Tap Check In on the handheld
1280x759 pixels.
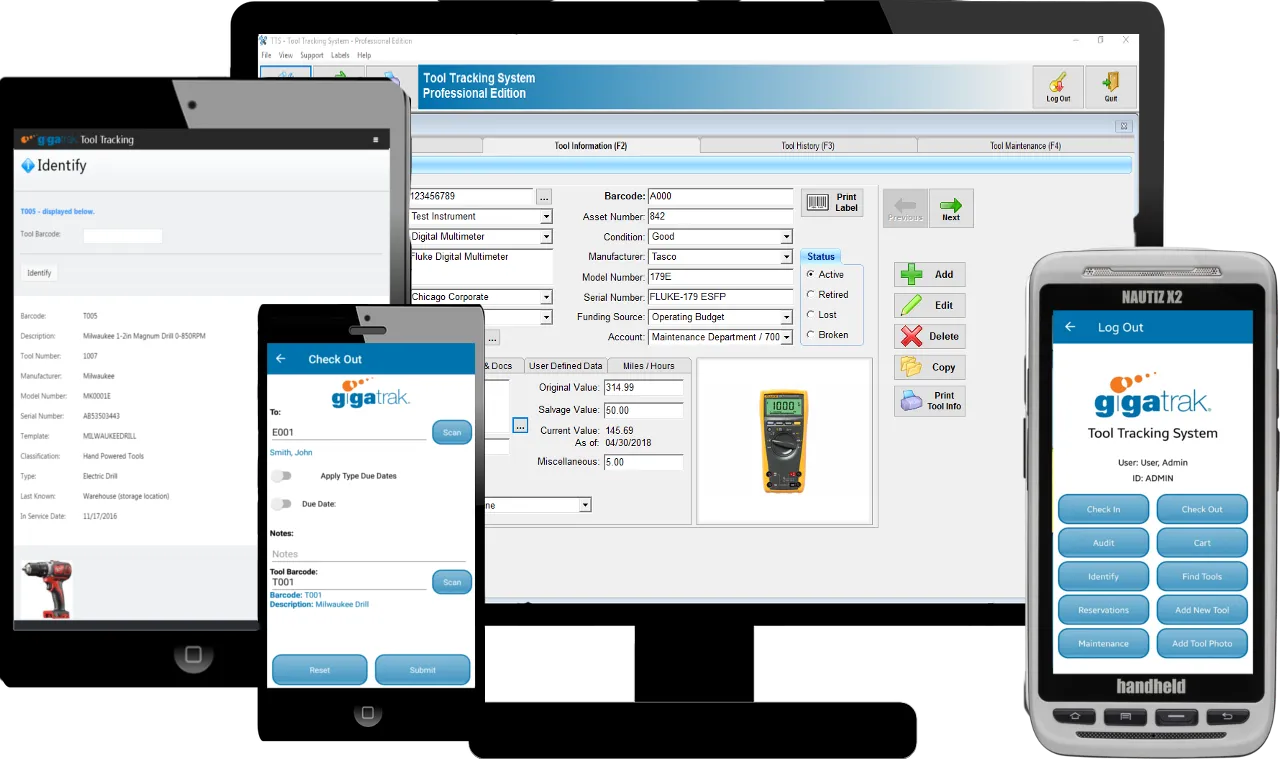(1103, 509)
